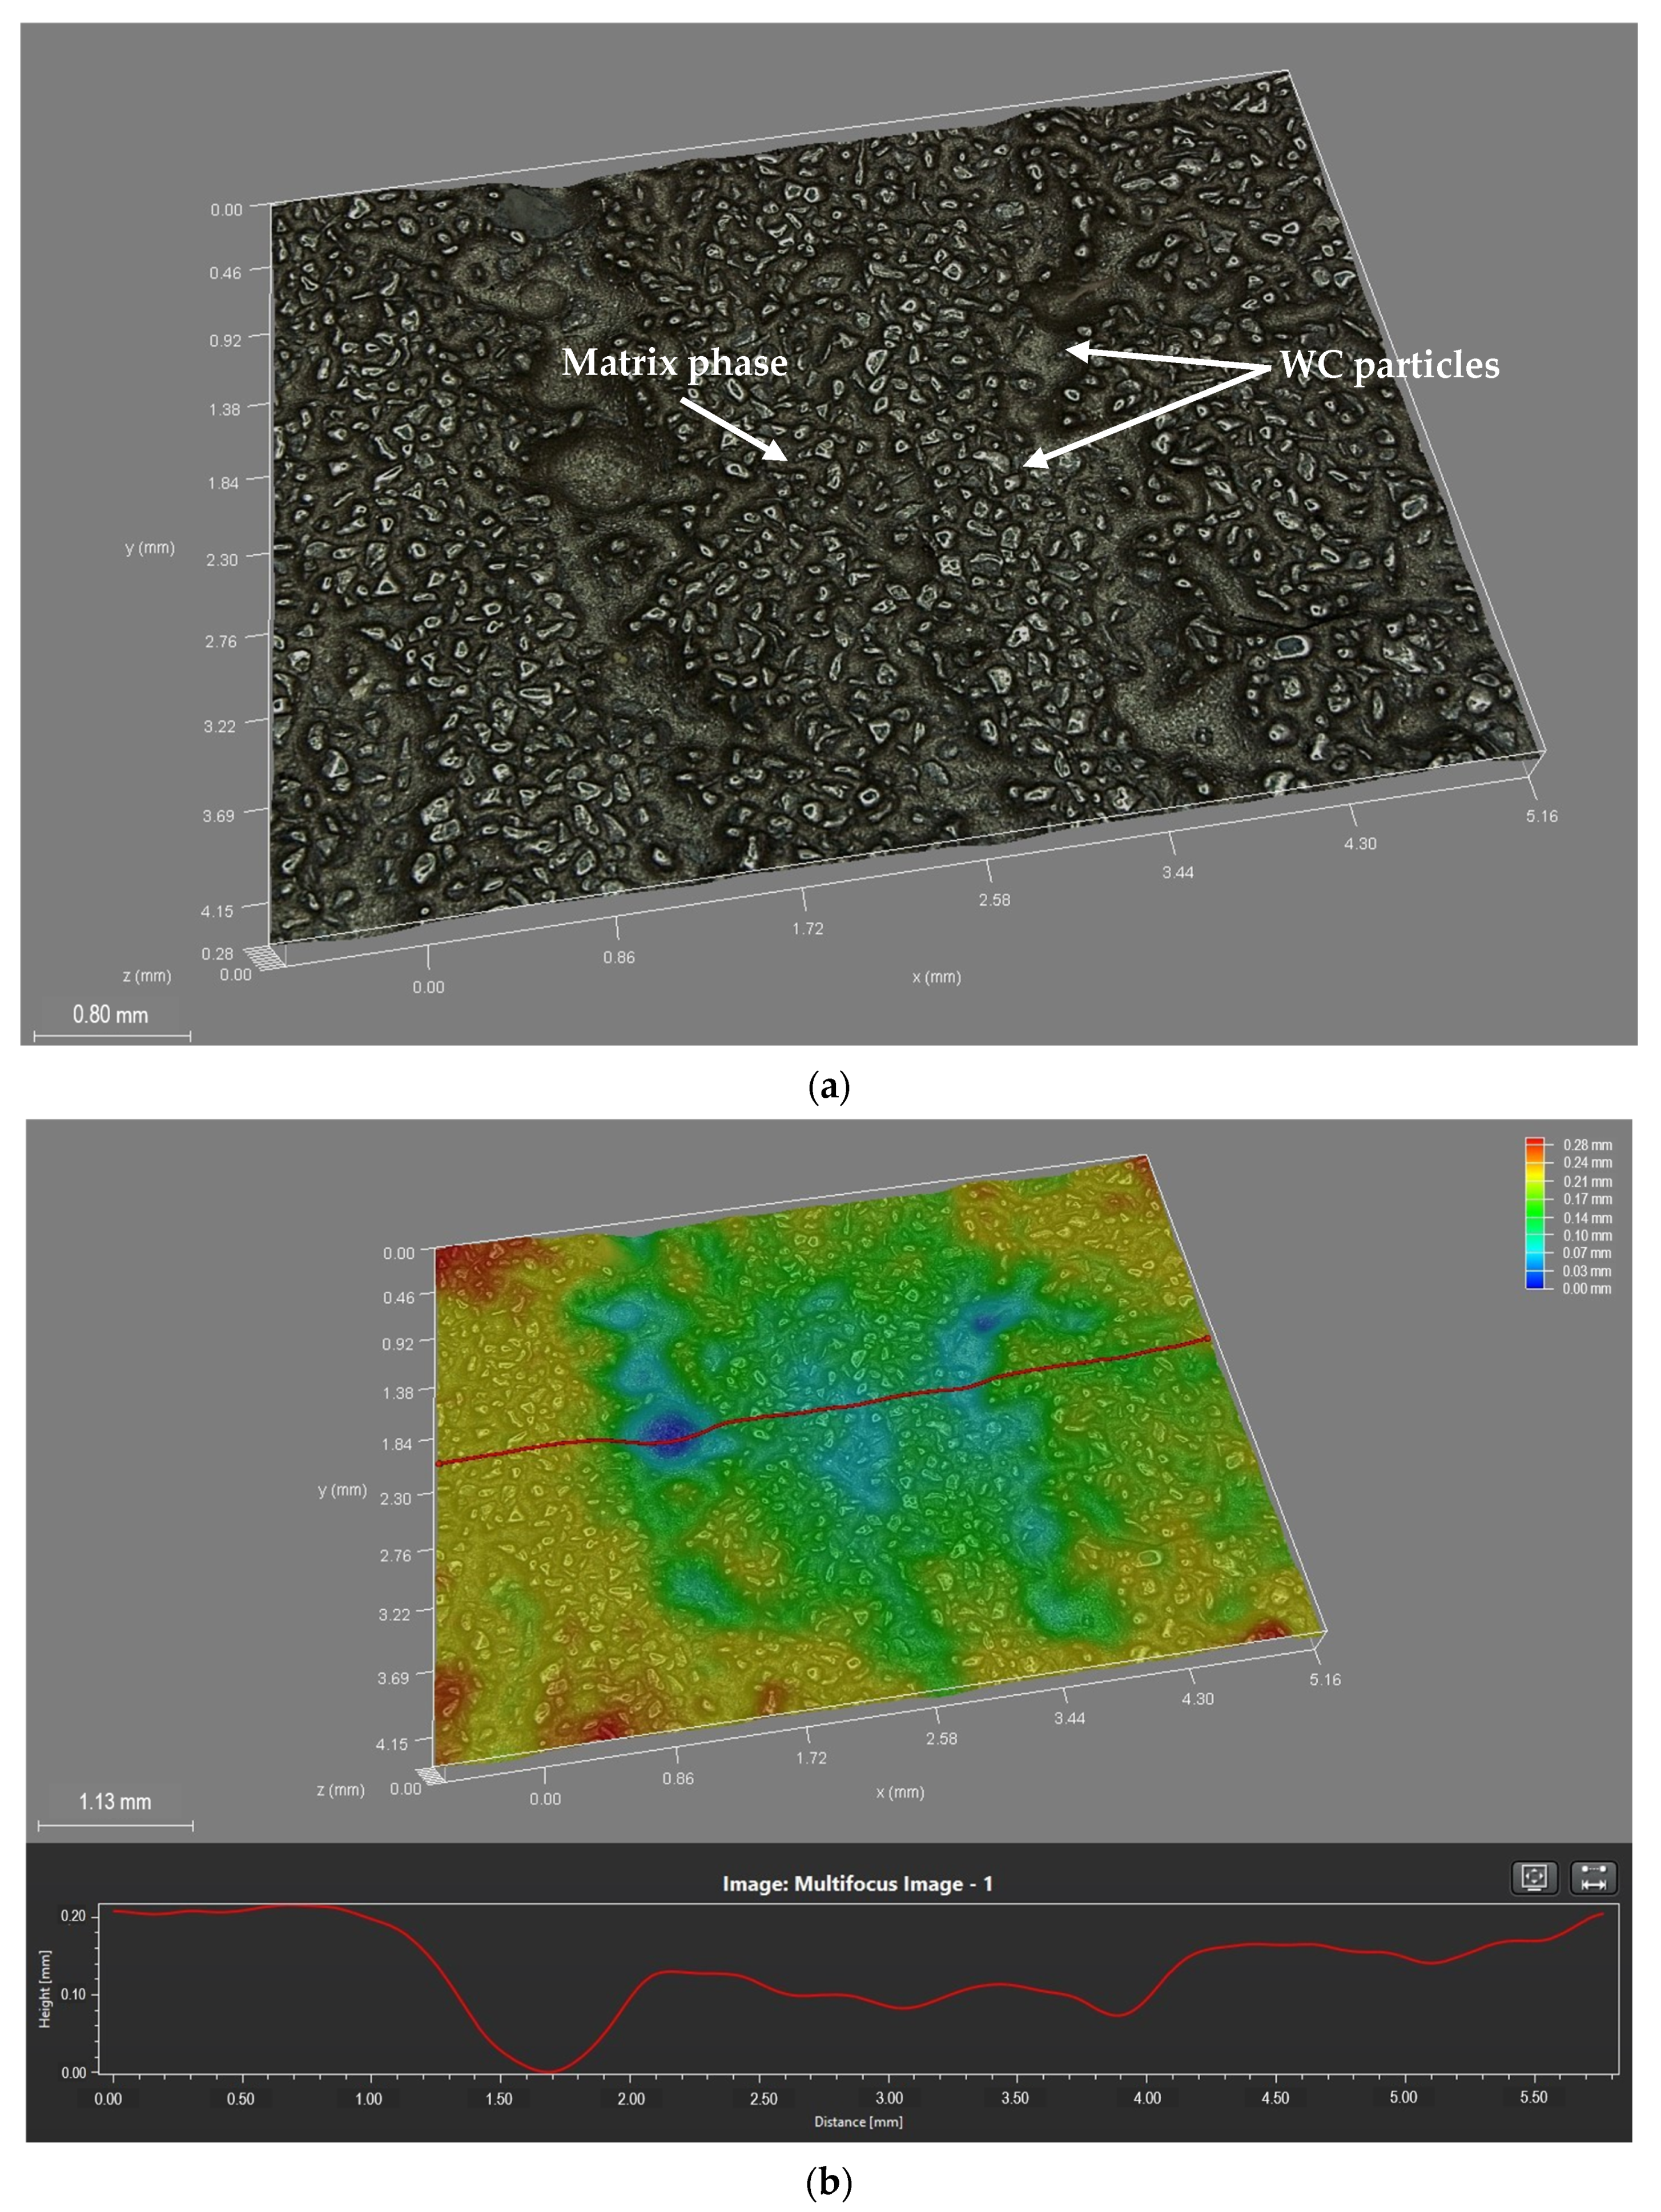Click the "y (mm)" label in greyscale 3D view

(150, 548)
